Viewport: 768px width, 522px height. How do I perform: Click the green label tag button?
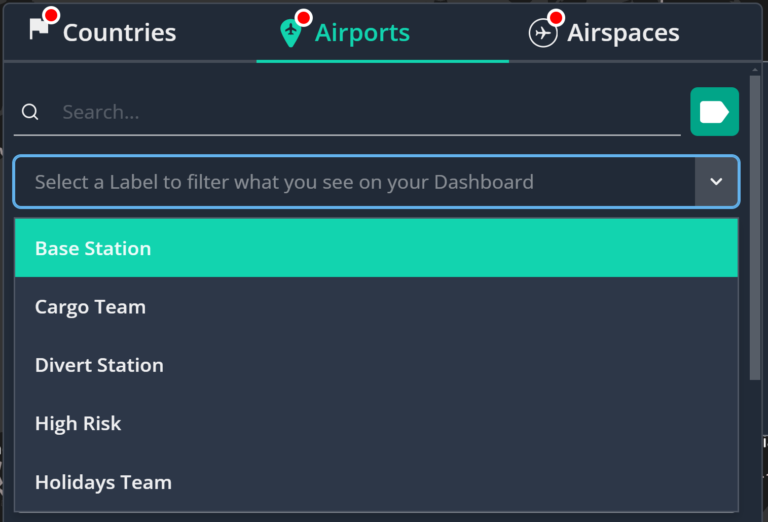click(x=714, y=112)
